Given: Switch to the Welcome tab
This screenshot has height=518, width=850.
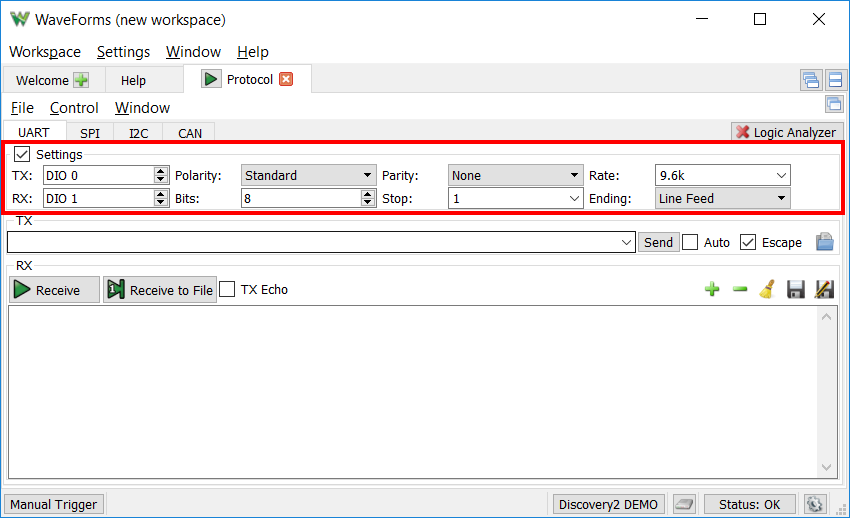Looking at the screenshot, I should click(42, 80).
